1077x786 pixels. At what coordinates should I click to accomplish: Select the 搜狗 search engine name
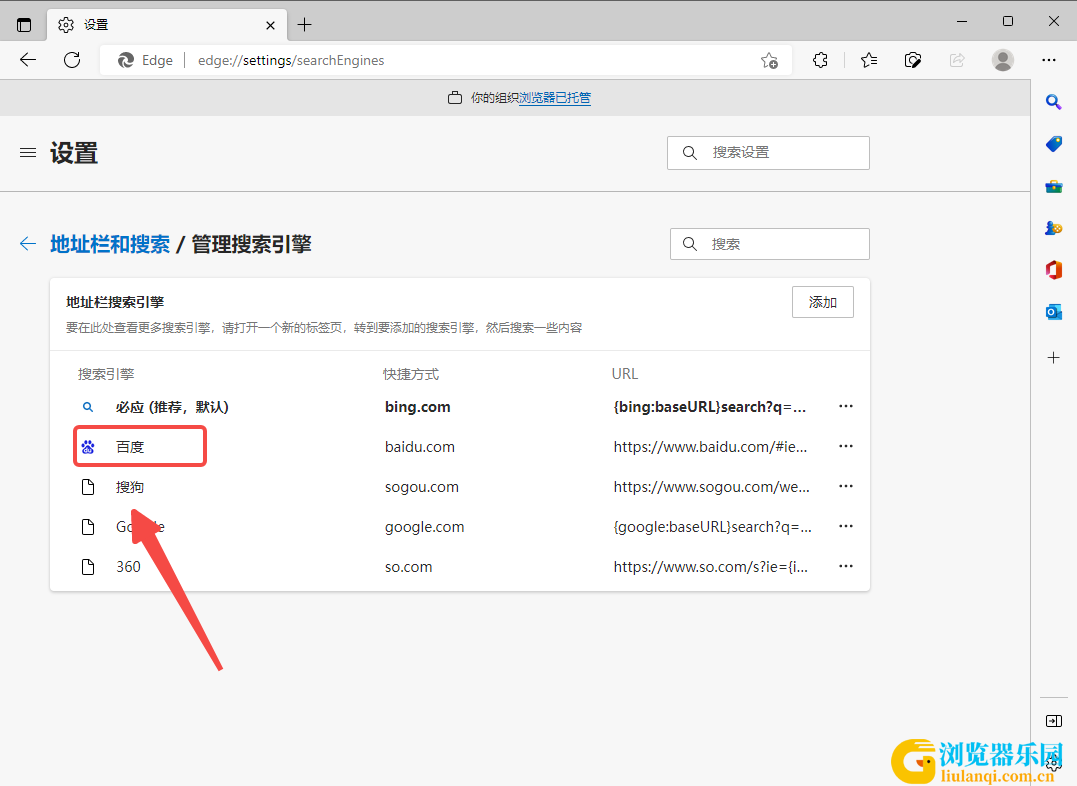(x=130, y=487)
